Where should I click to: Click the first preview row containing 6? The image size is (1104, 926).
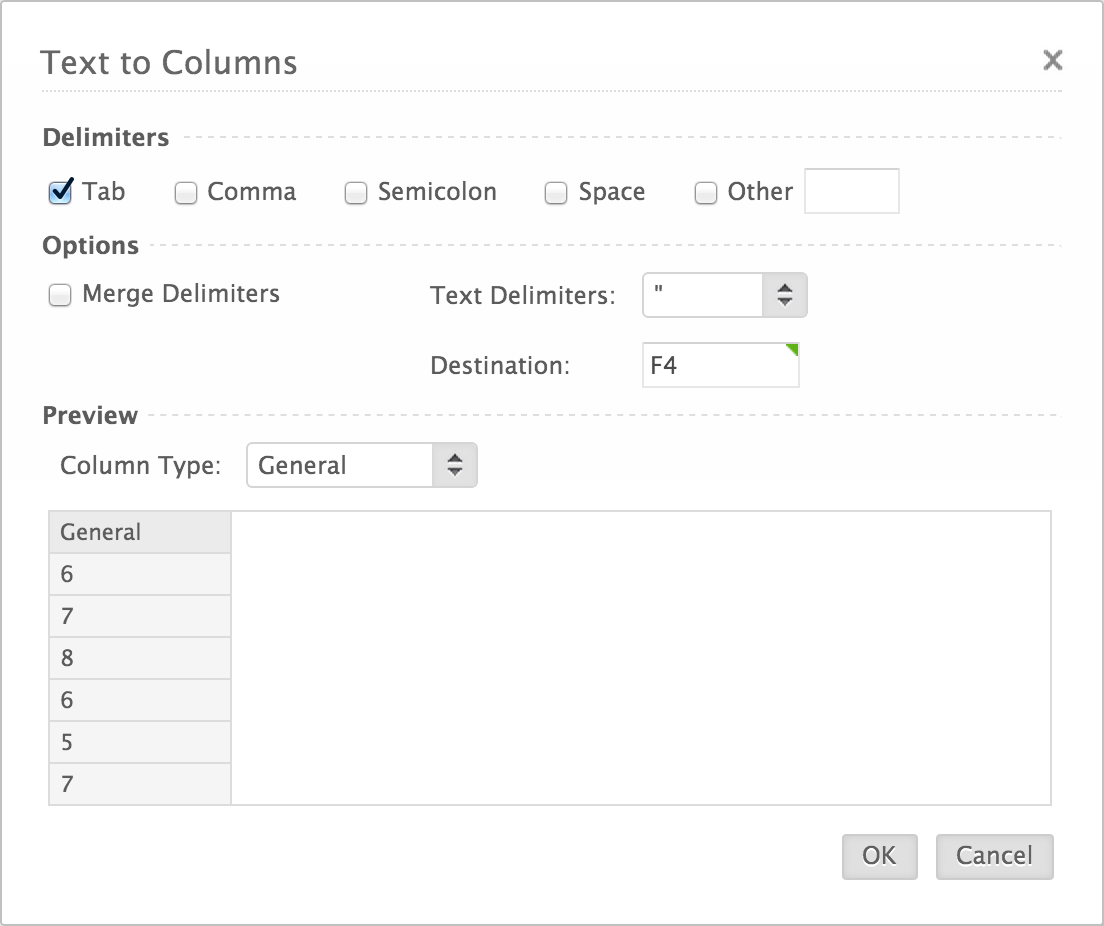140,574
